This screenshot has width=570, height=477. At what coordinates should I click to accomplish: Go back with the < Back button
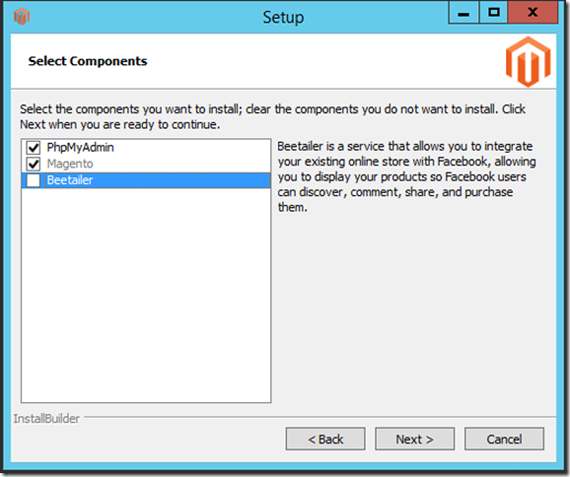point(325,439)
